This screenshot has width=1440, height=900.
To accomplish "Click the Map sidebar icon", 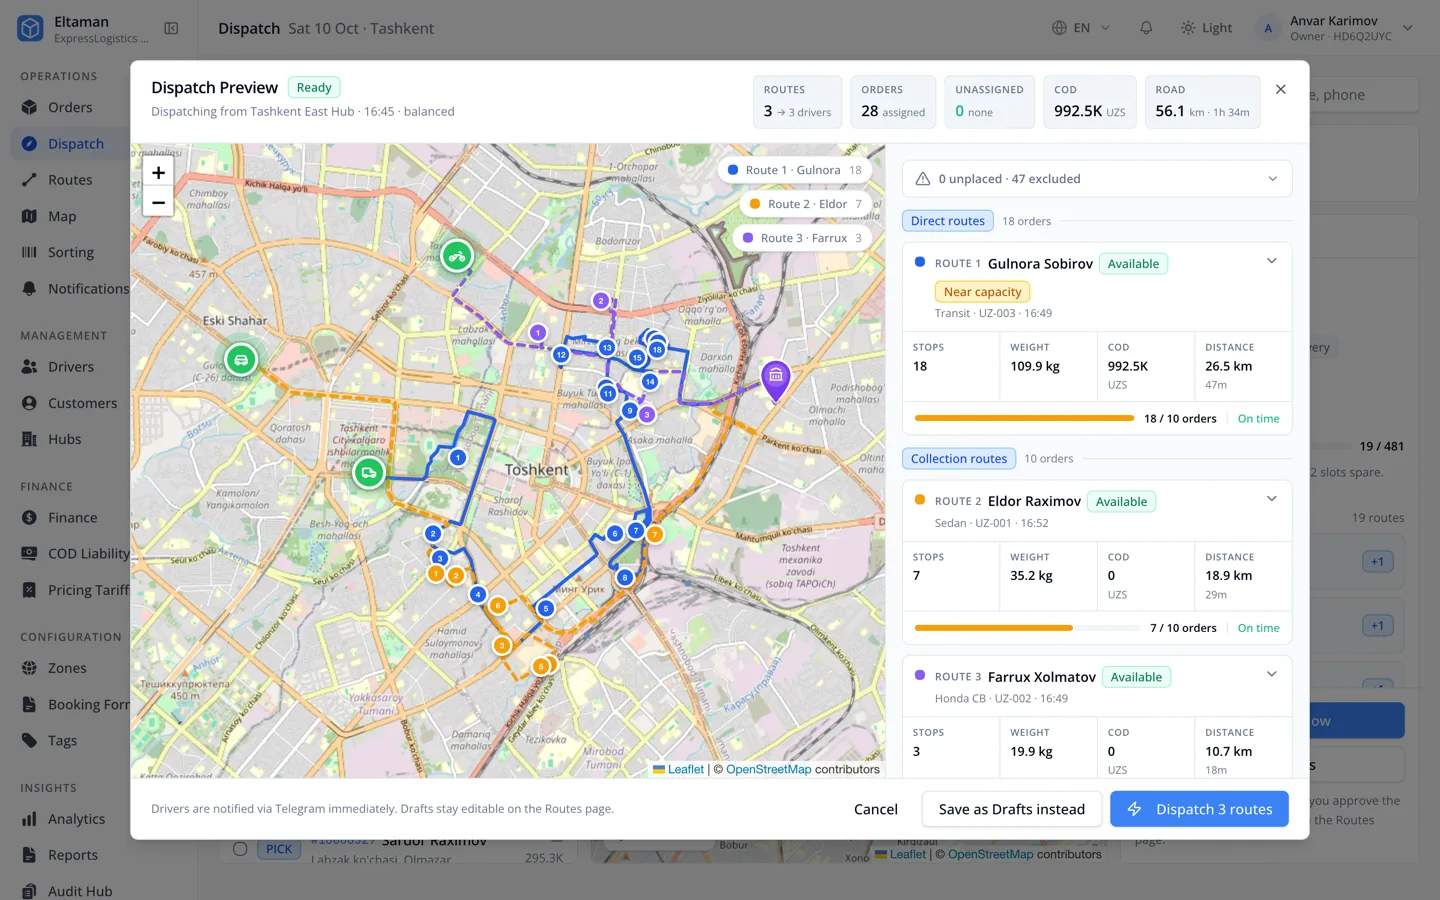I will tap(29, 216).
